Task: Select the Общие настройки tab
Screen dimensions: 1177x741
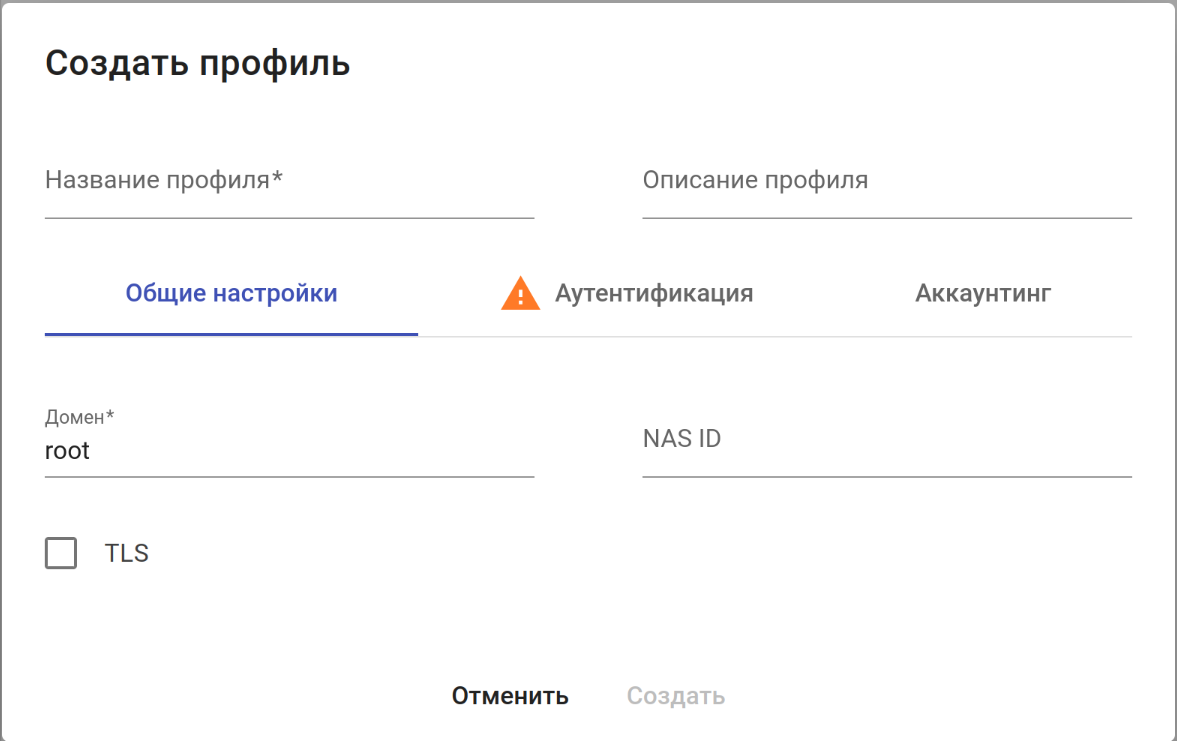Action: (231, 294)
